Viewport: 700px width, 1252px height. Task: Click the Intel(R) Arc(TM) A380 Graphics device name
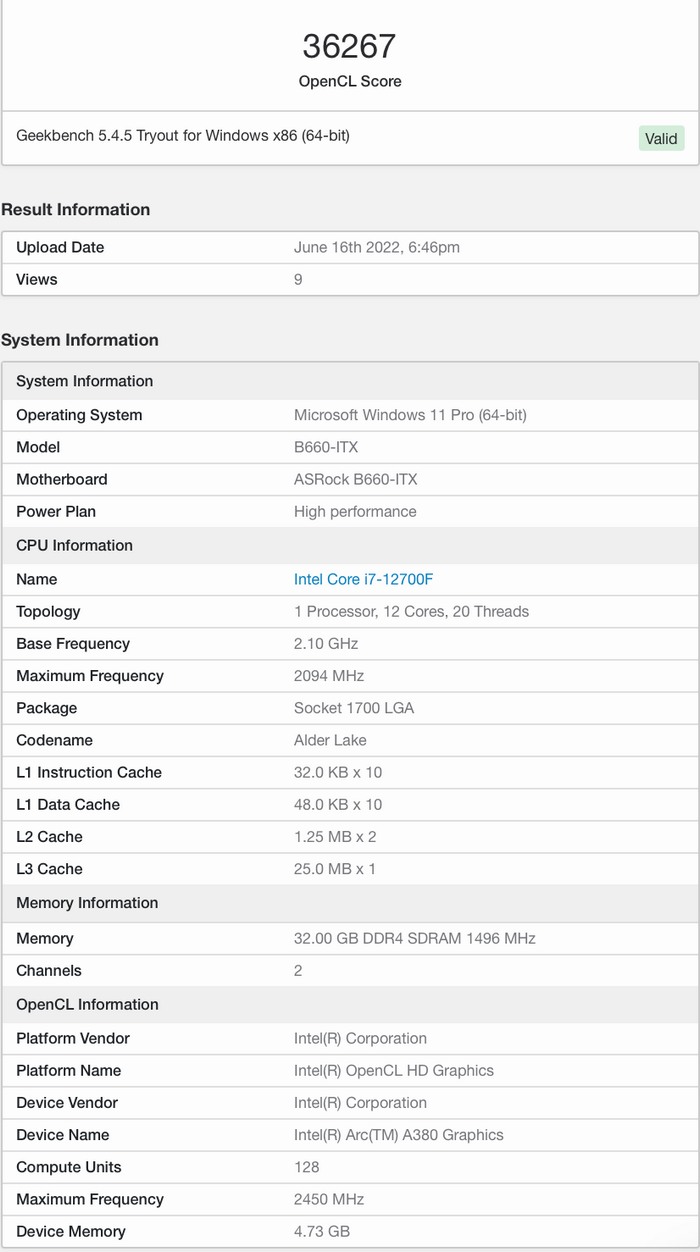398,1135
